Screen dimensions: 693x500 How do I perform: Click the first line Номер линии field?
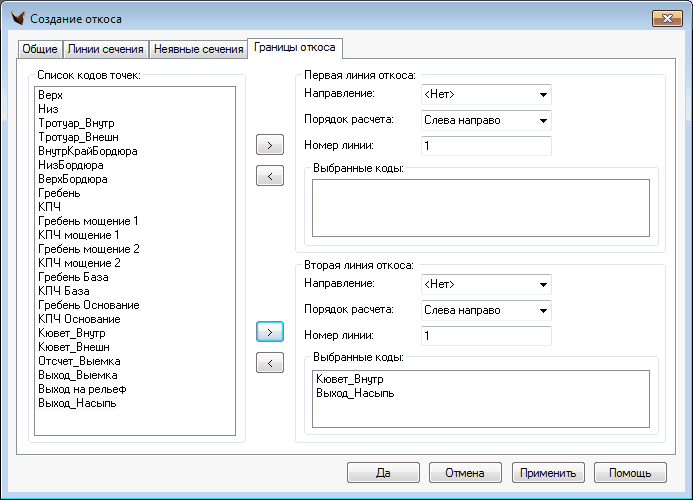(486, 146)
